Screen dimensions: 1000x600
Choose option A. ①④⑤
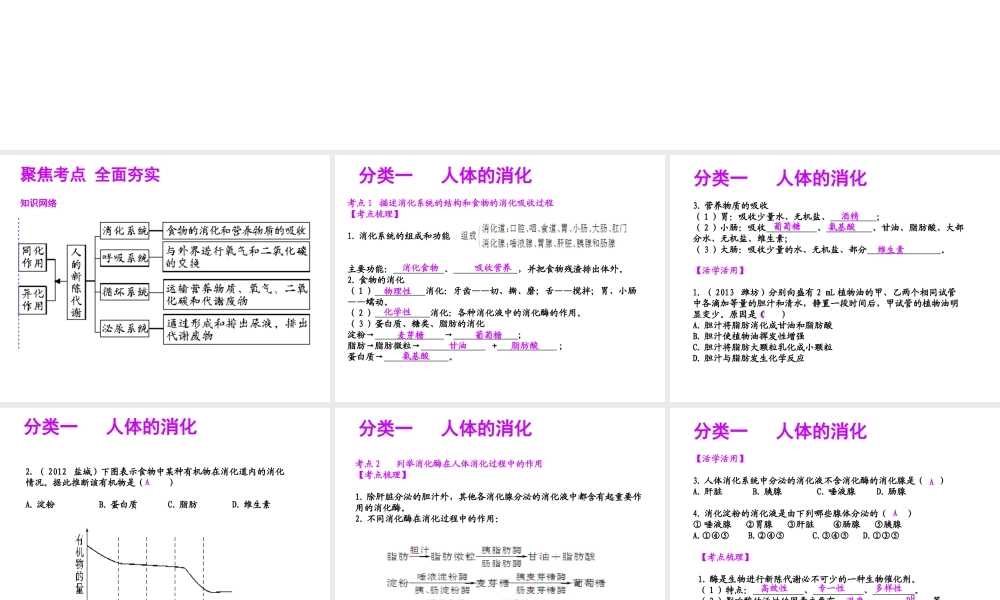710,536
